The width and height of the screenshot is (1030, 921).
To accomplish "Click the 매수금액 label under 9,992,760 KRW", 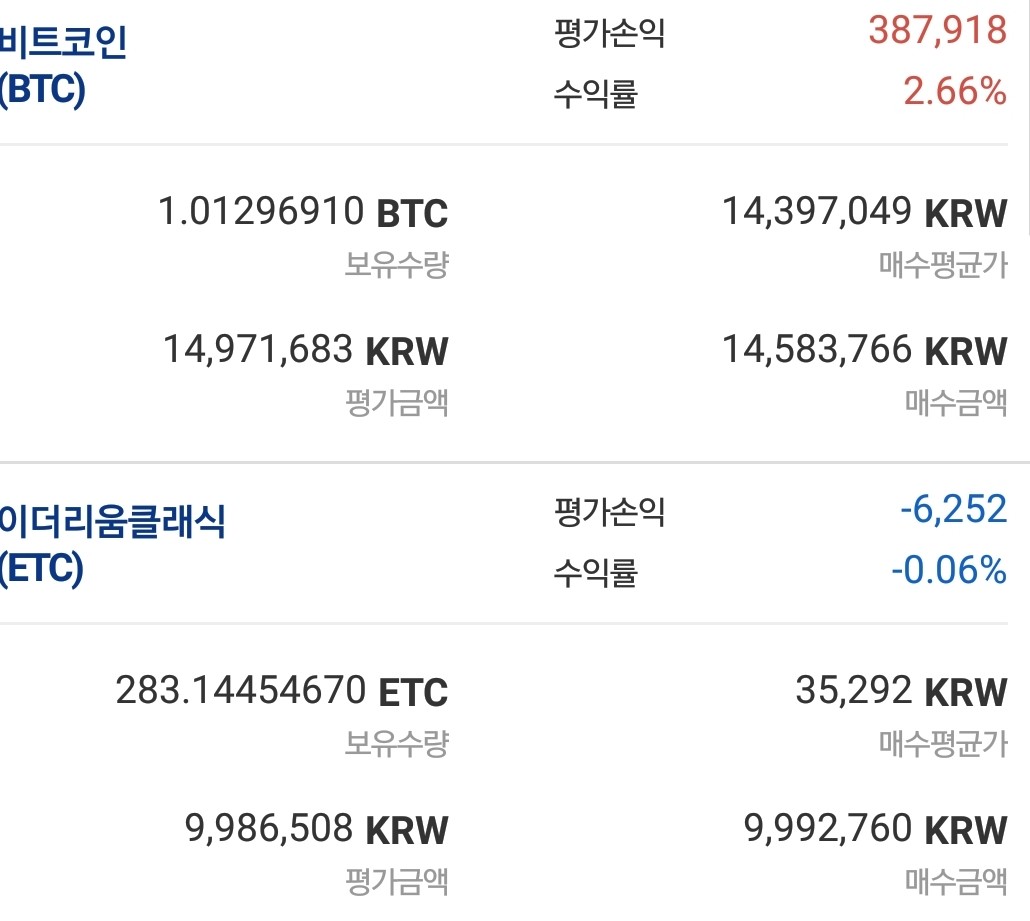I will tap(956, 881).
